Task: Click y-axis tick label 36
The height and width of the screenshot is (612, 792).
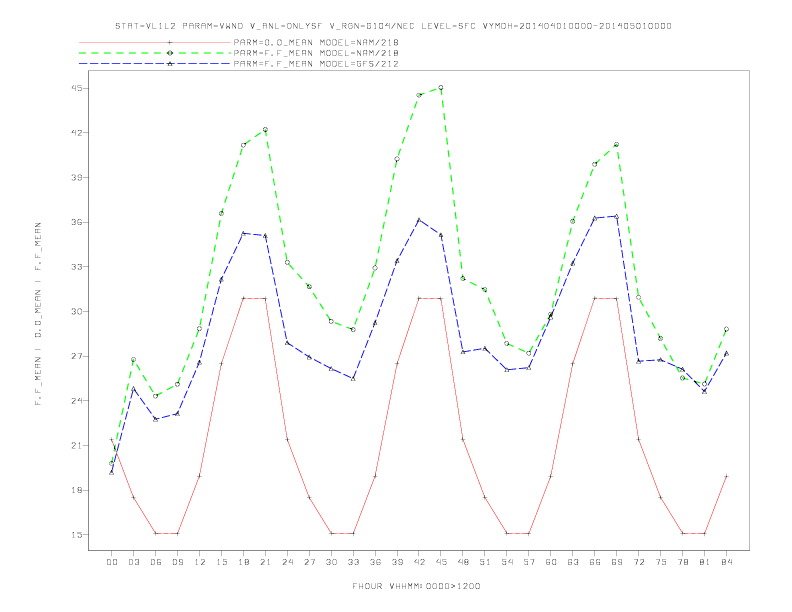Action: tap(77, 222)
